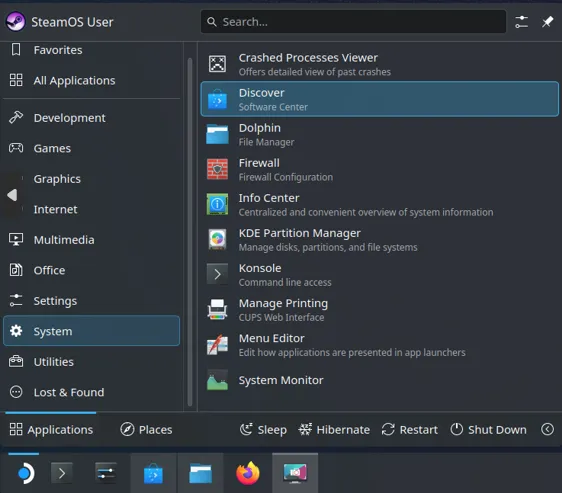Click 'Firewall Configuration' description
The height and width of the screenshot is (493, 562).
286,177
